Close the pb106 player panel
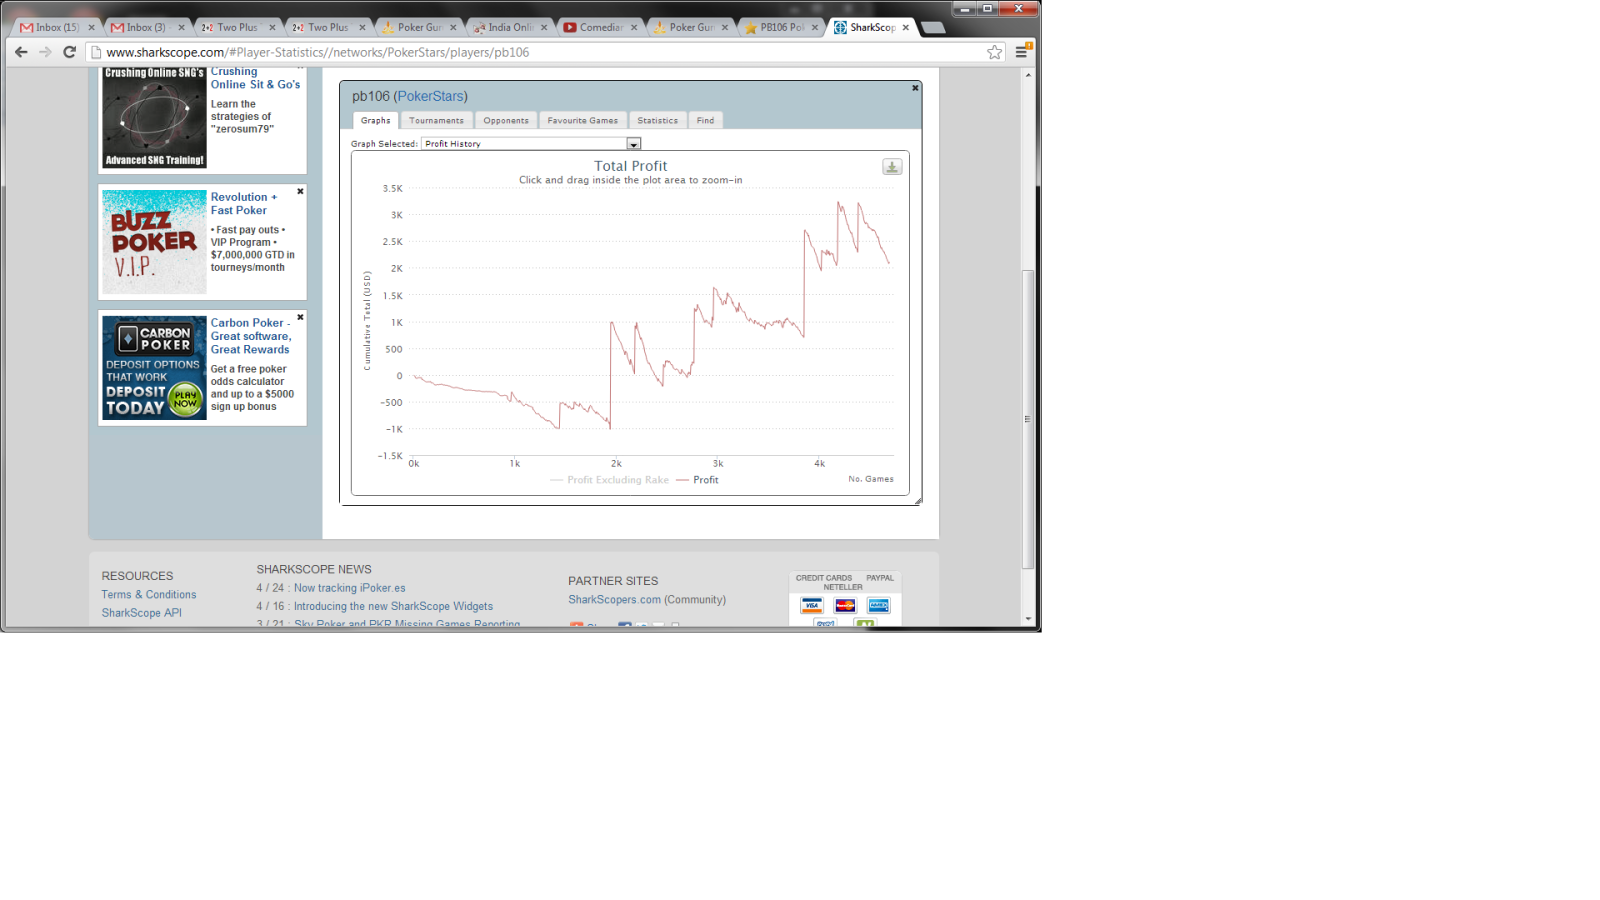The width and height of the screenshot is (1600, 900). pyautogui.click(x=915, y=88)
